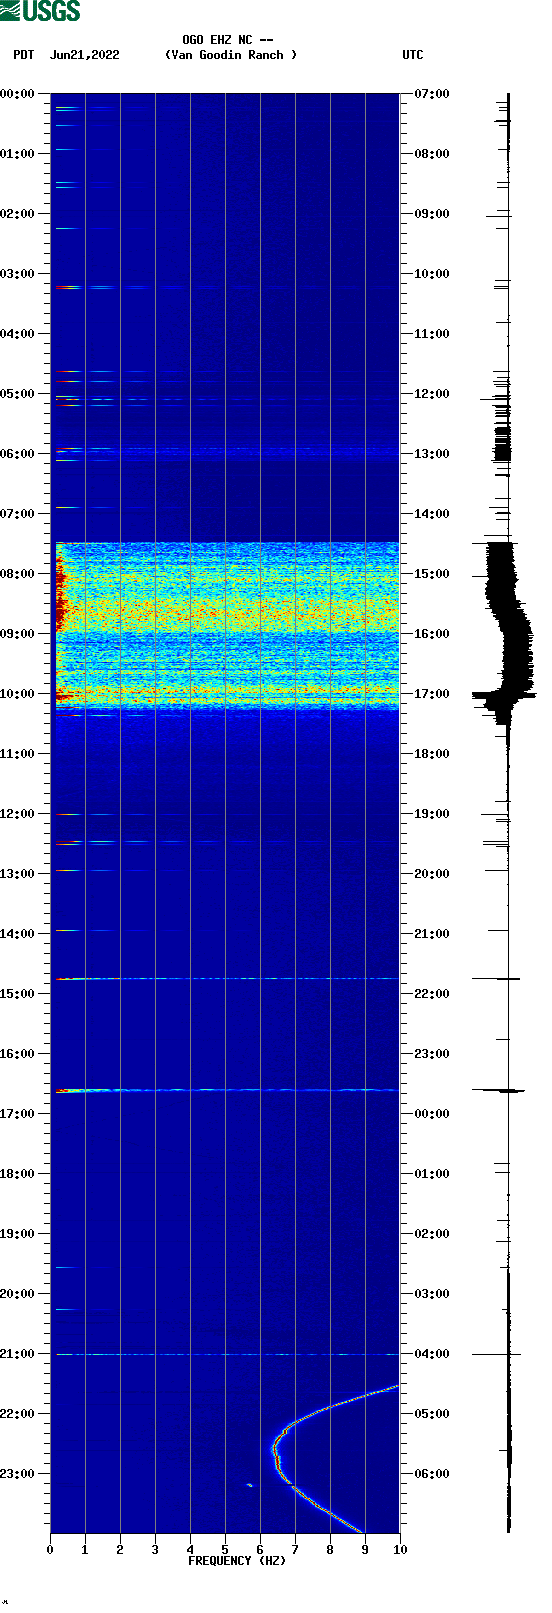Click the '10' frequency axis tick label
Screen dimensions: 552x1613
pyautogui.click(x=400, y=1551)
